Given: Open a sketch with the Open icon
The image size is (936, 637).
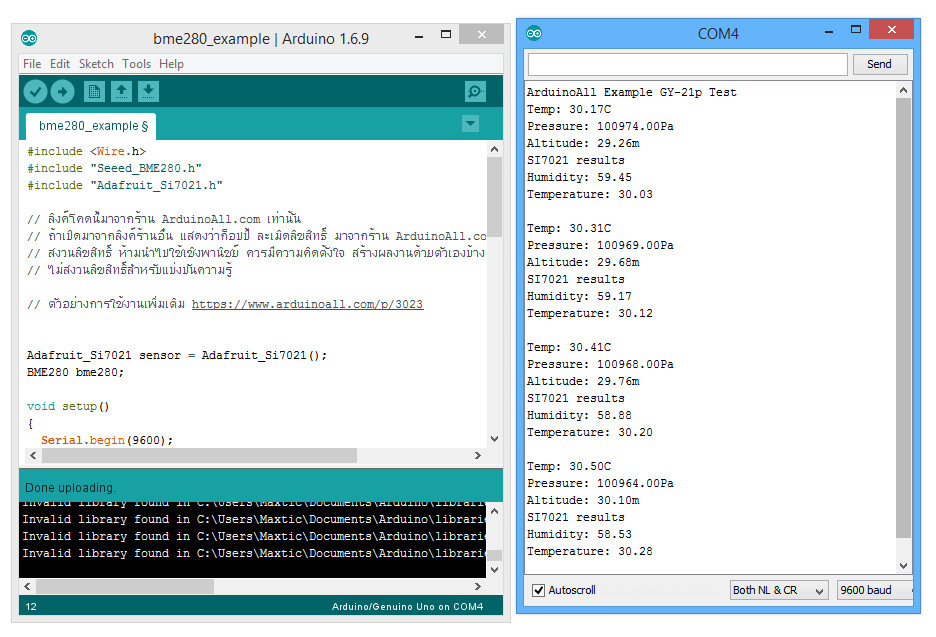Looking at the screenshot, I should (x=121, y=91).
